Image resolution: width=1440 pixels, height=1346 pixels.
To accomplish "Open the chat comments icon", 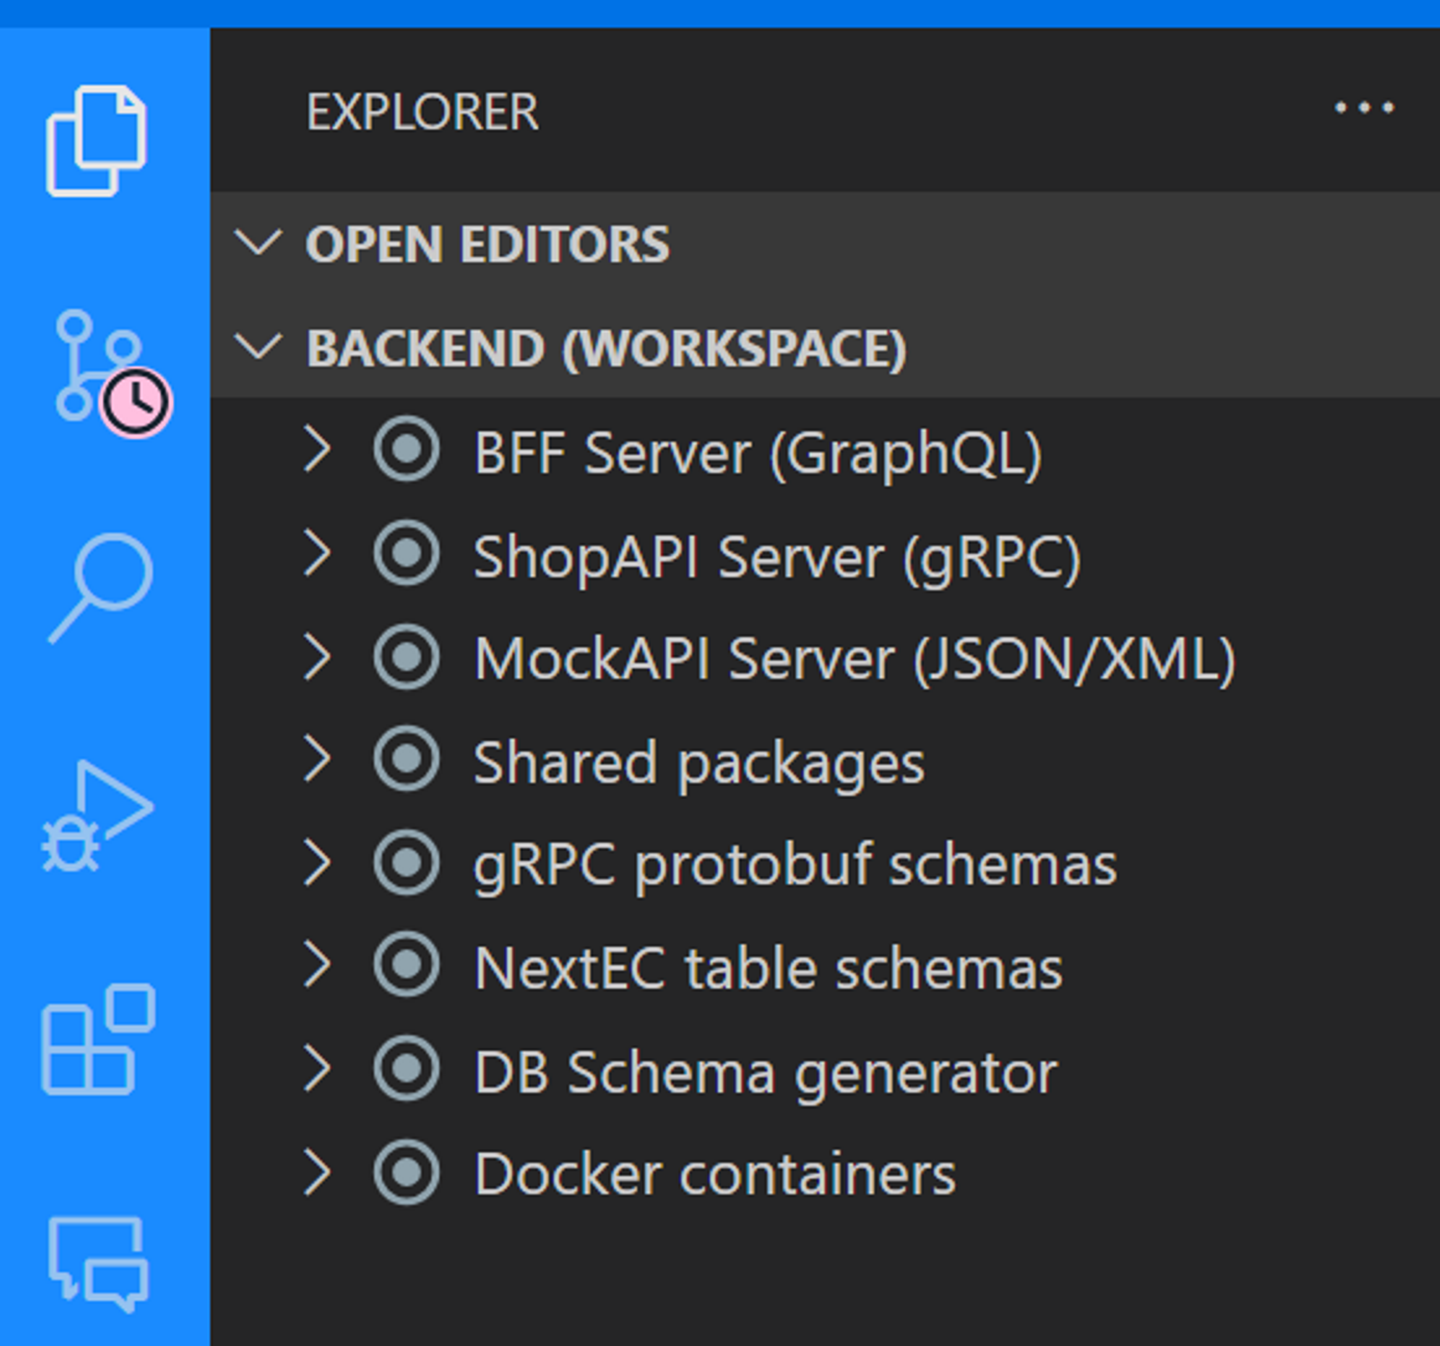I will click(98, 1264).
